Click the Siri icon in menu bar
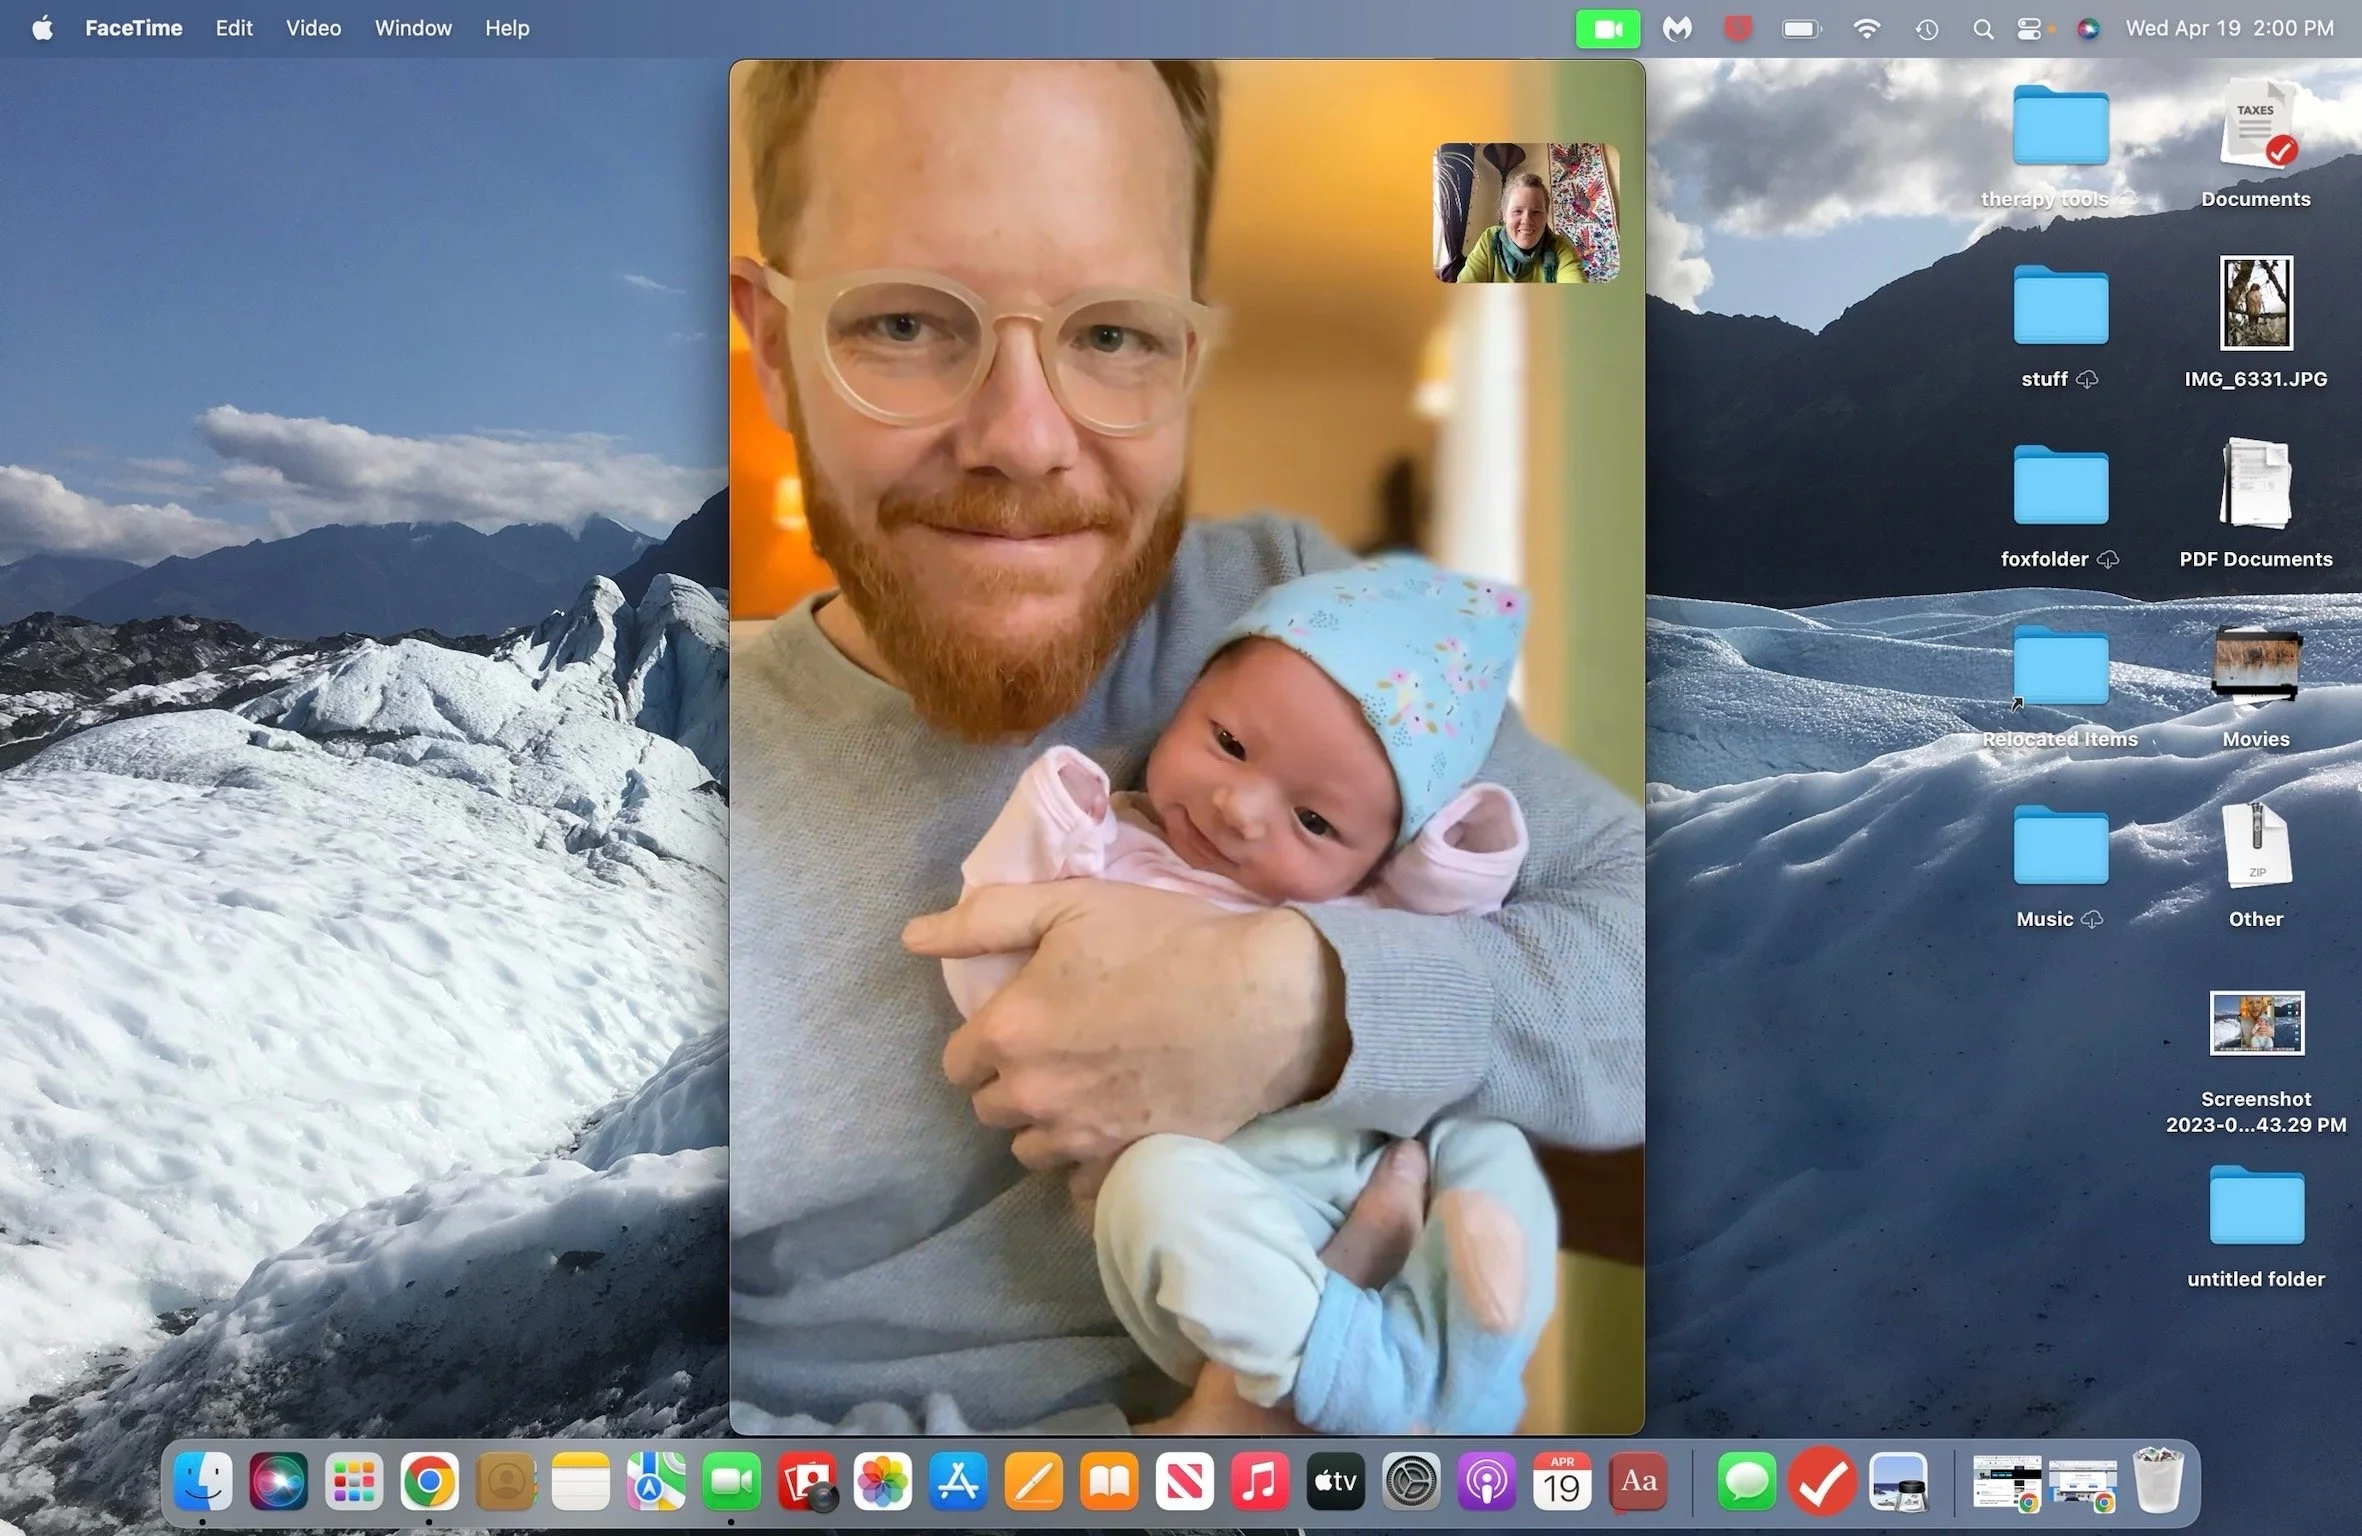The height and width of the screenshot is (1536, 2362). pyautogui.click(x=2087, y=29)
